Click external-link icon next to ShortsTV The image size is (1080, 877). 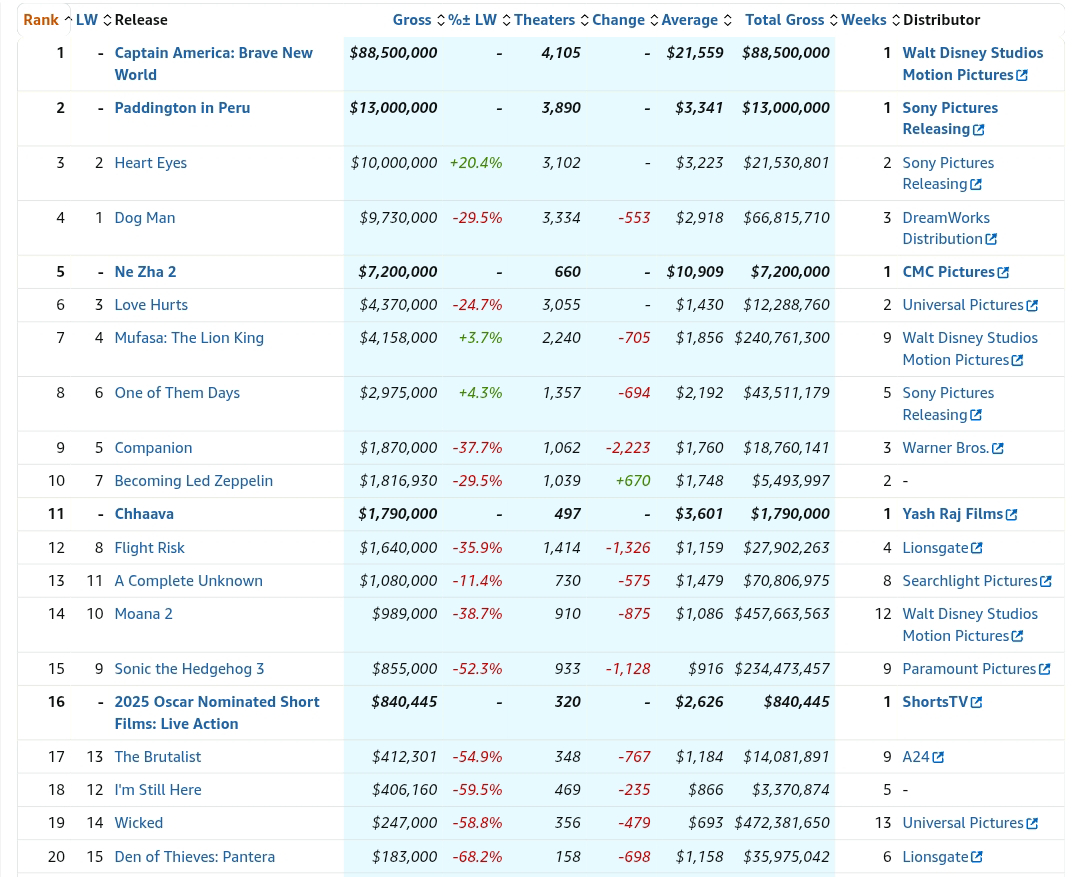pyautogui.click(x=977, y=703)
